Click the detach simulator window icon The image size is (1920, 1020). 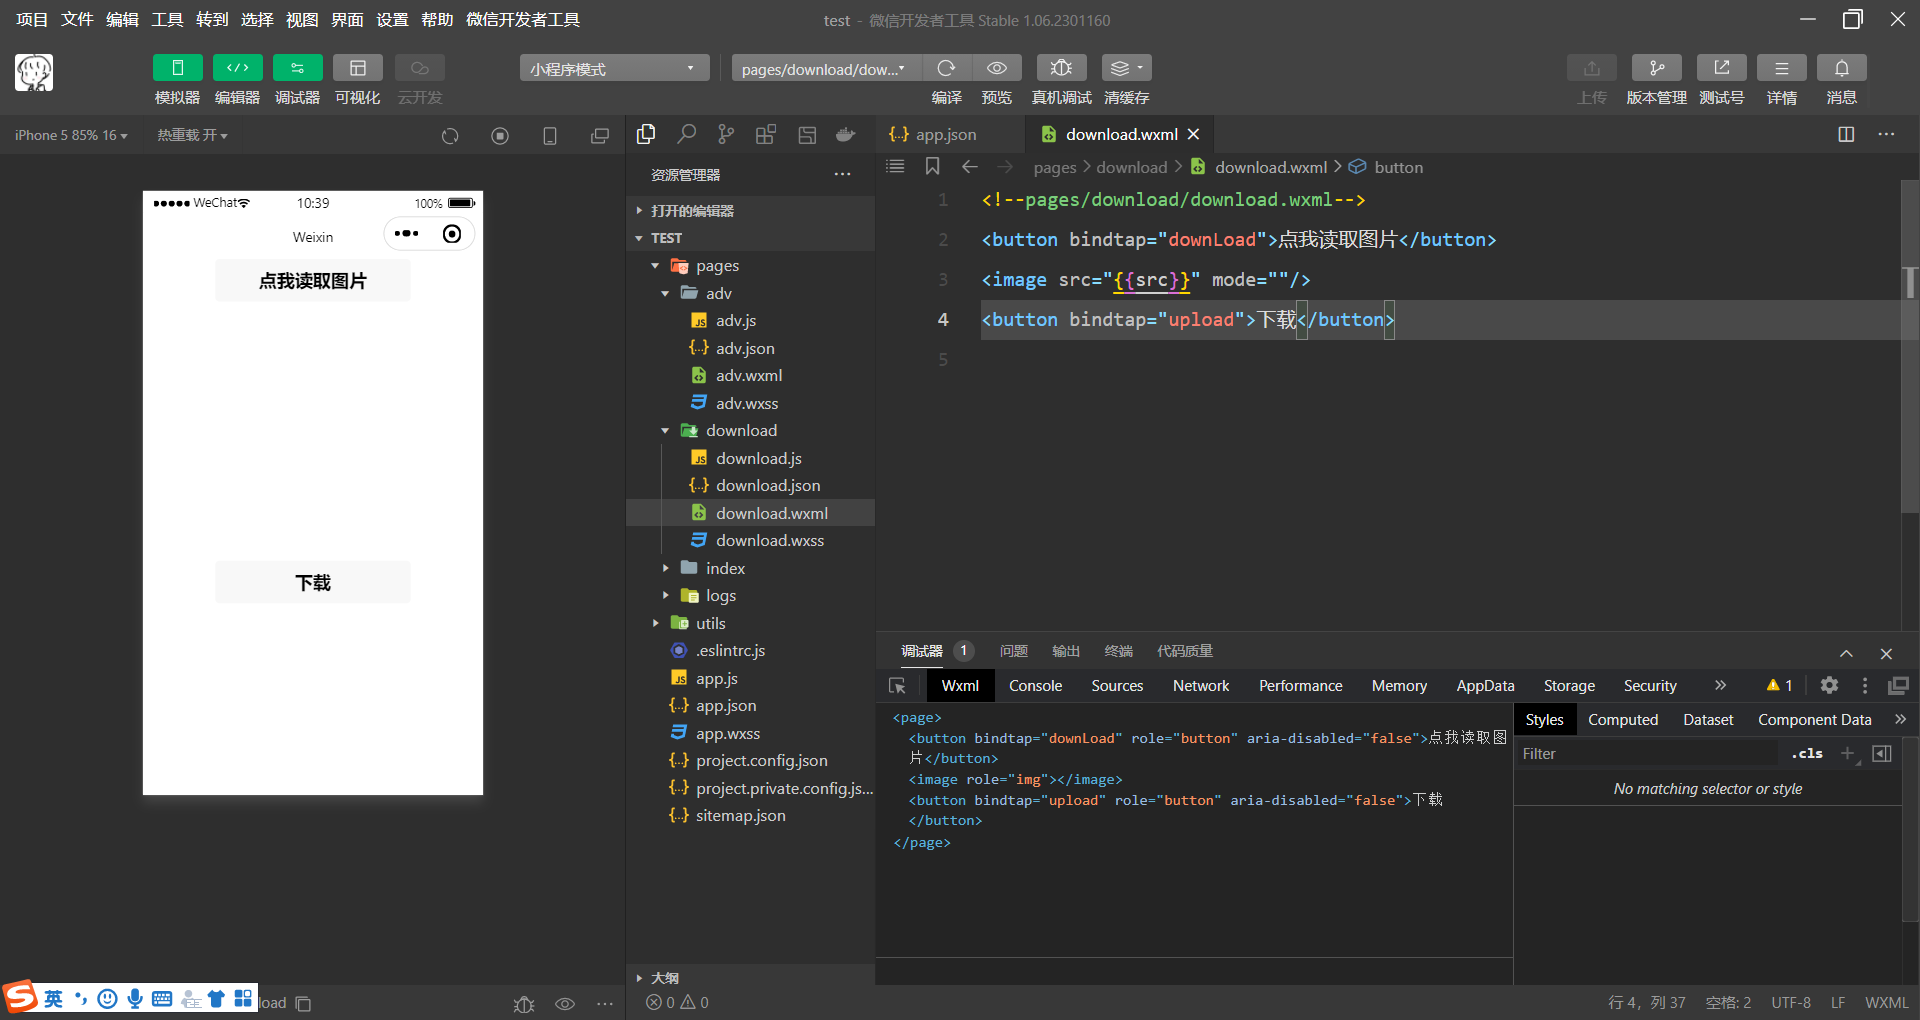pyautogui.click(x=599, y=136)
